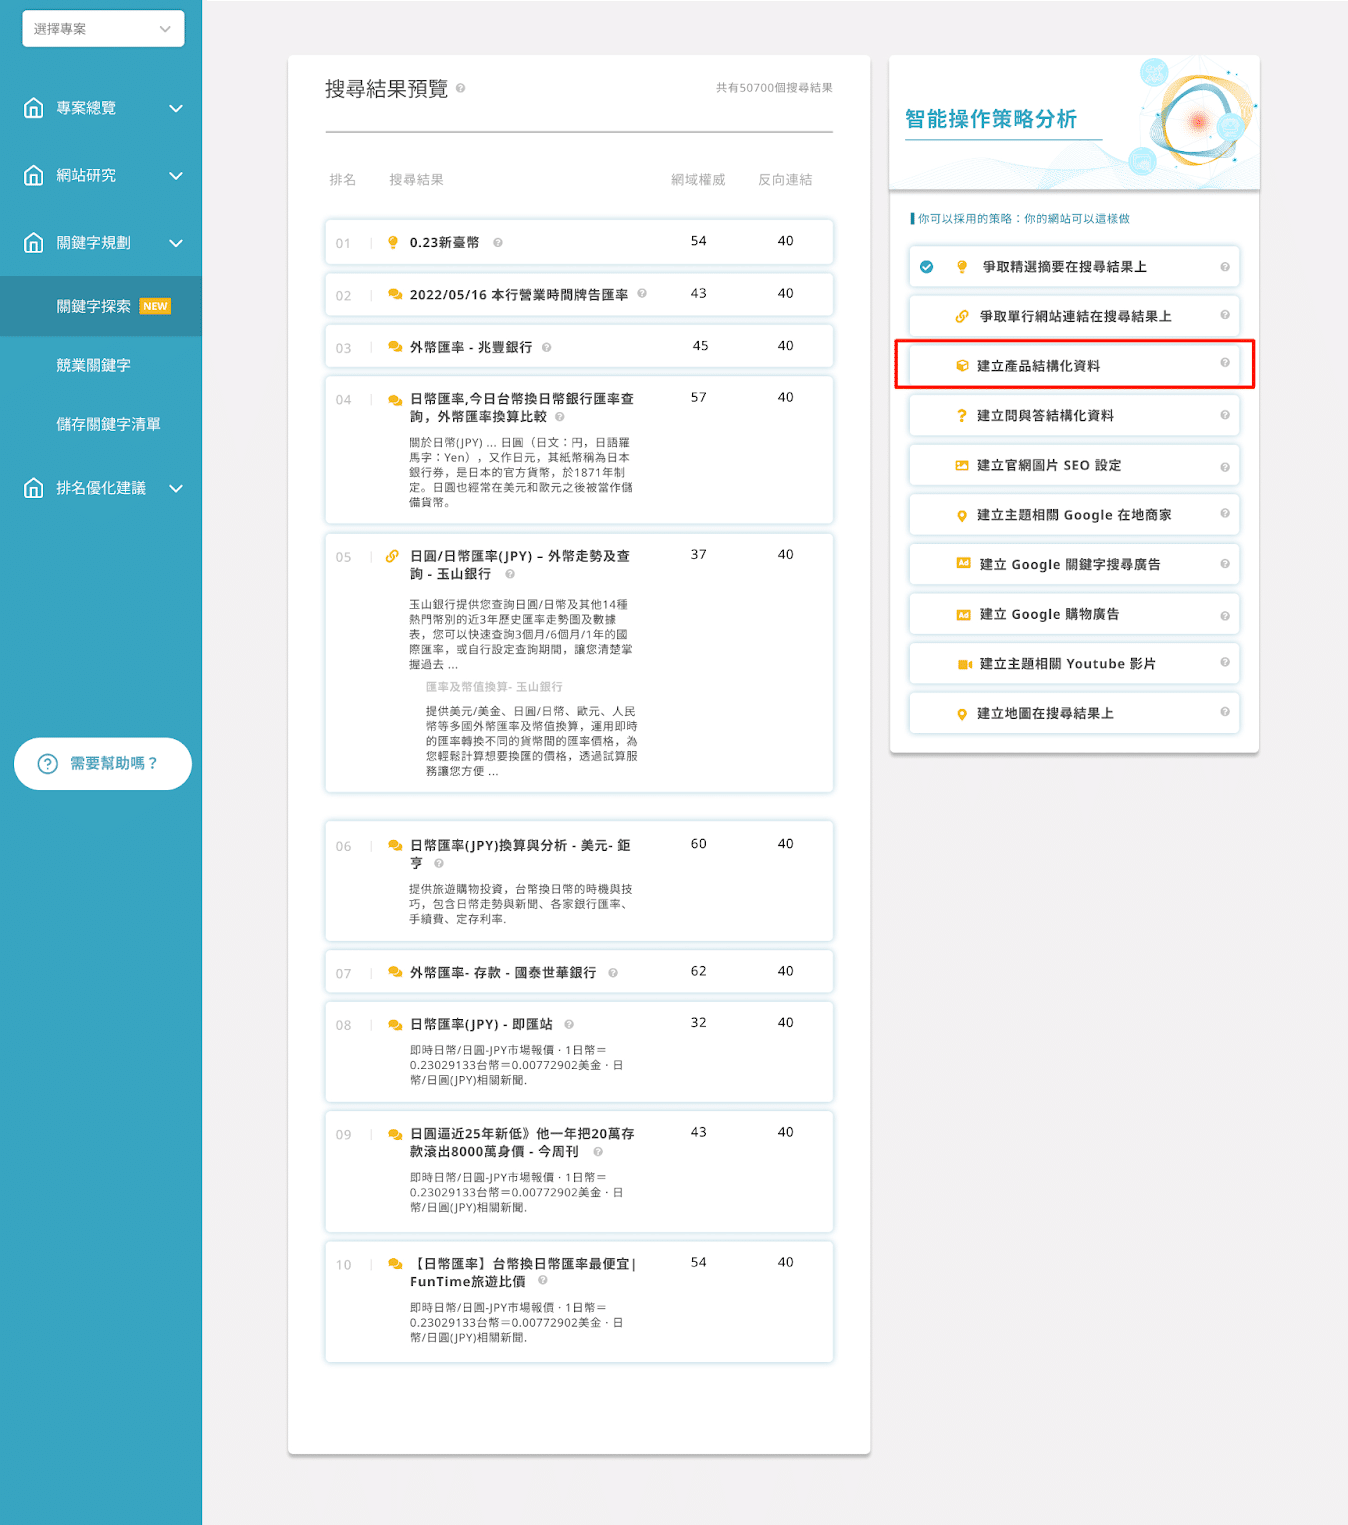Open 儲存關鍵字清單 menu item
Screen dimensions: 1348x1525
click(x=108, y=425)
